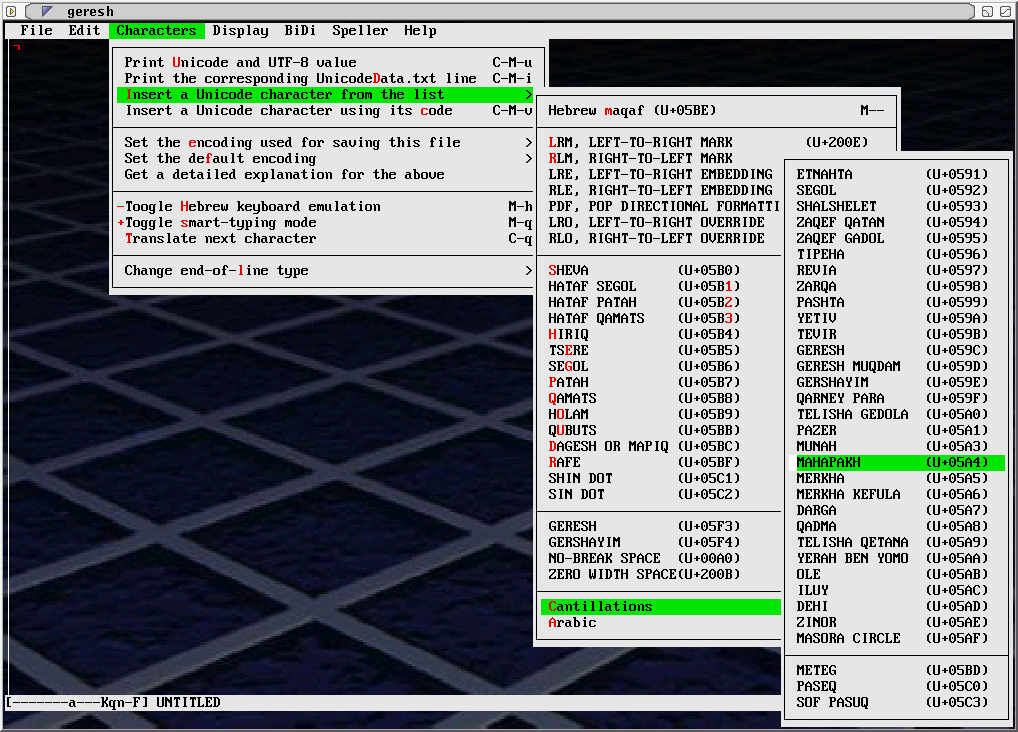Insert Hebrew maqaf (U+05BE)
Screen dimensions: 1018x732
click(x=717, y=110)
